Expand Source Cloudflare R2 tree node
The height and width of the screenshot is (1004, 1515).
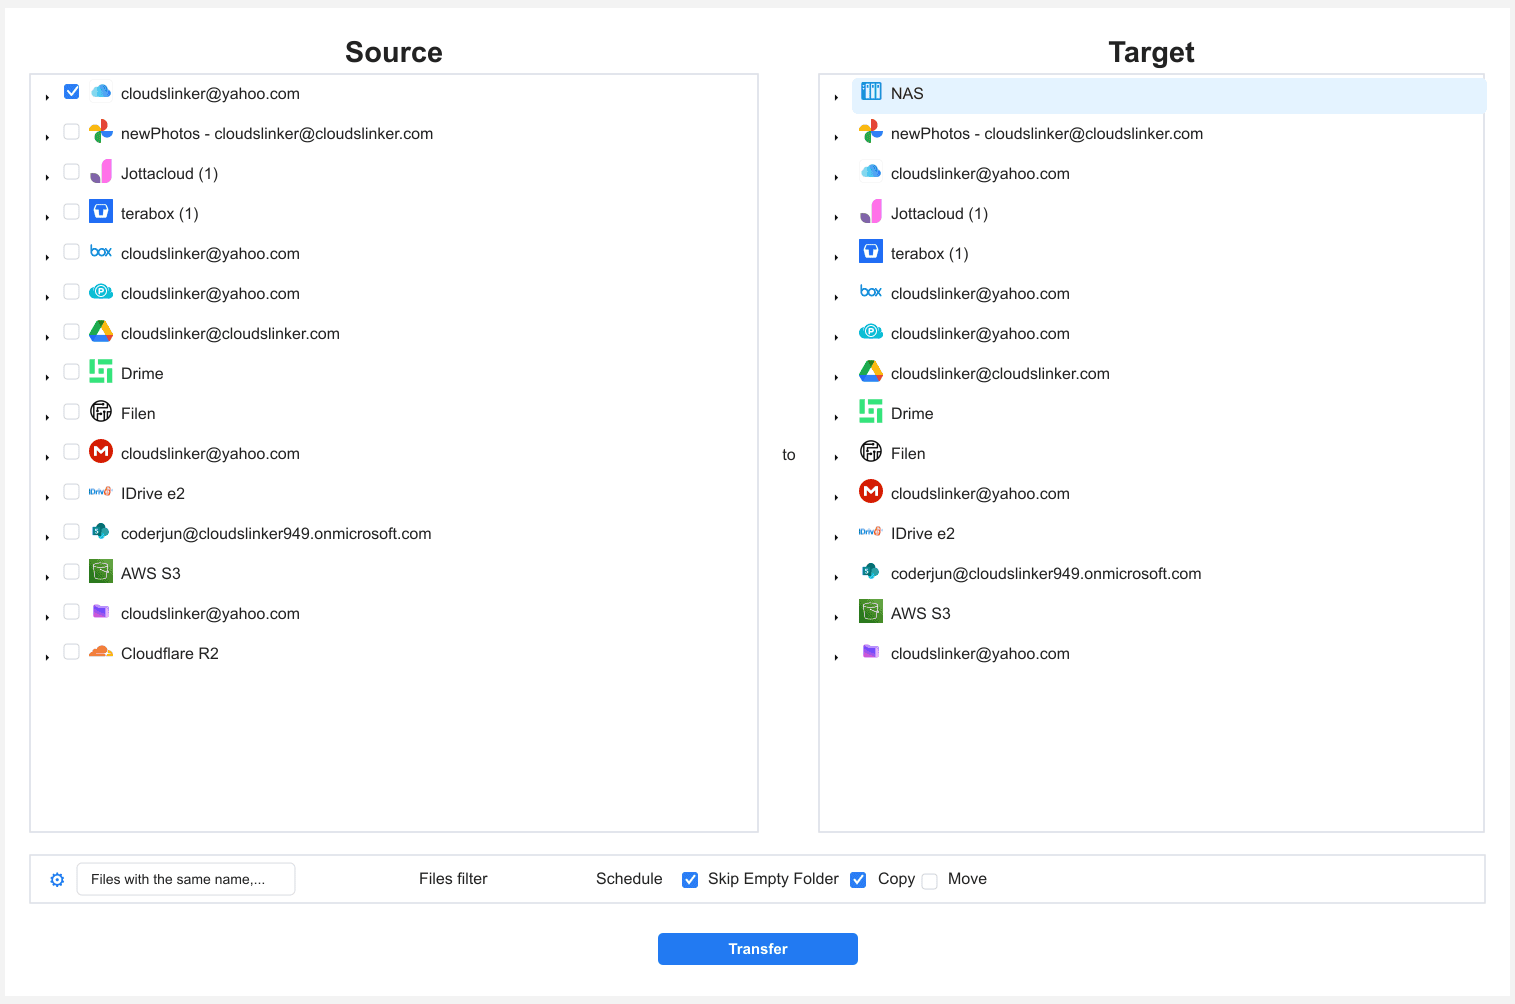click(x=47, y=657)
